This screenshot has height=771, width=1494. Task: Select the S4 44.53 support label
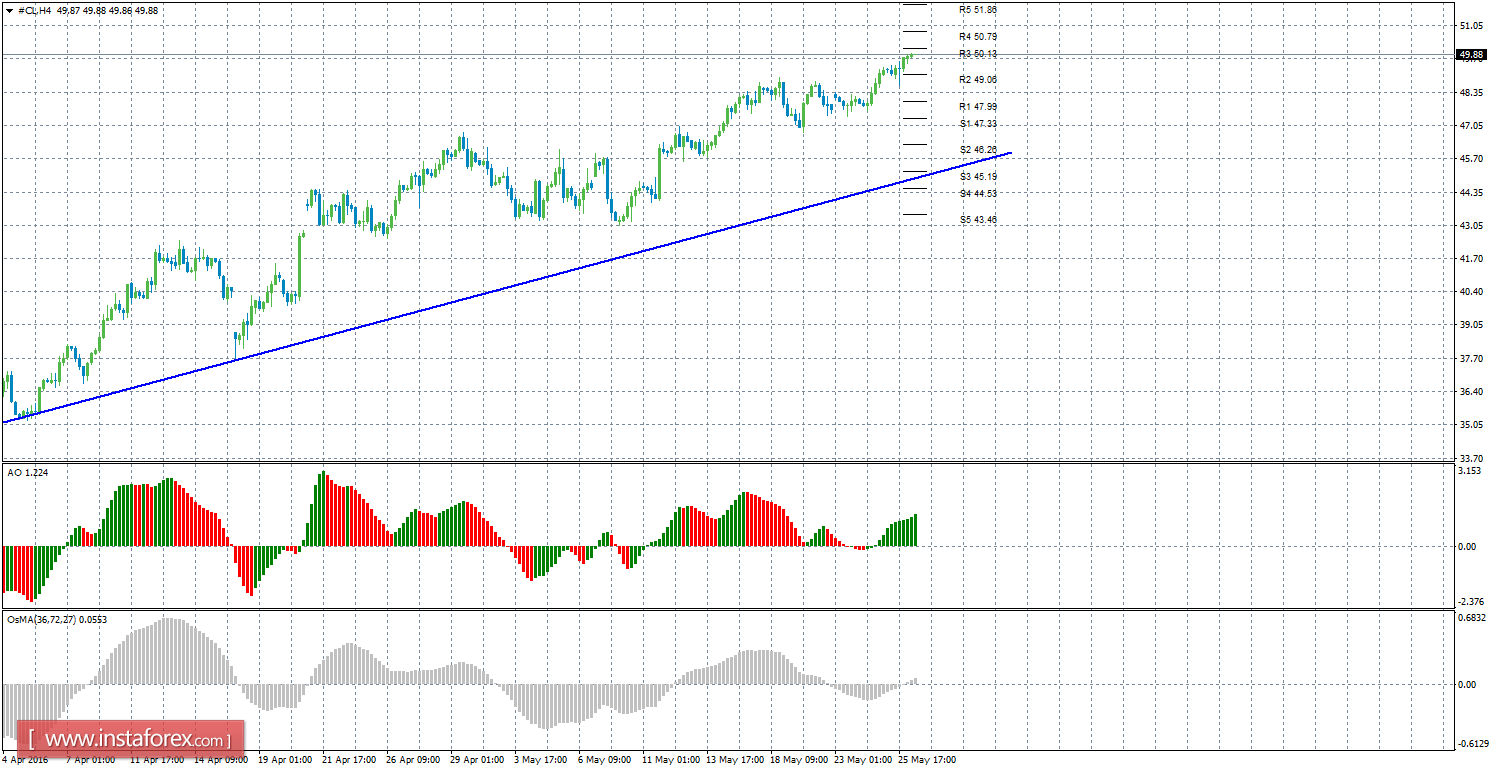click(x=978, y=194)
